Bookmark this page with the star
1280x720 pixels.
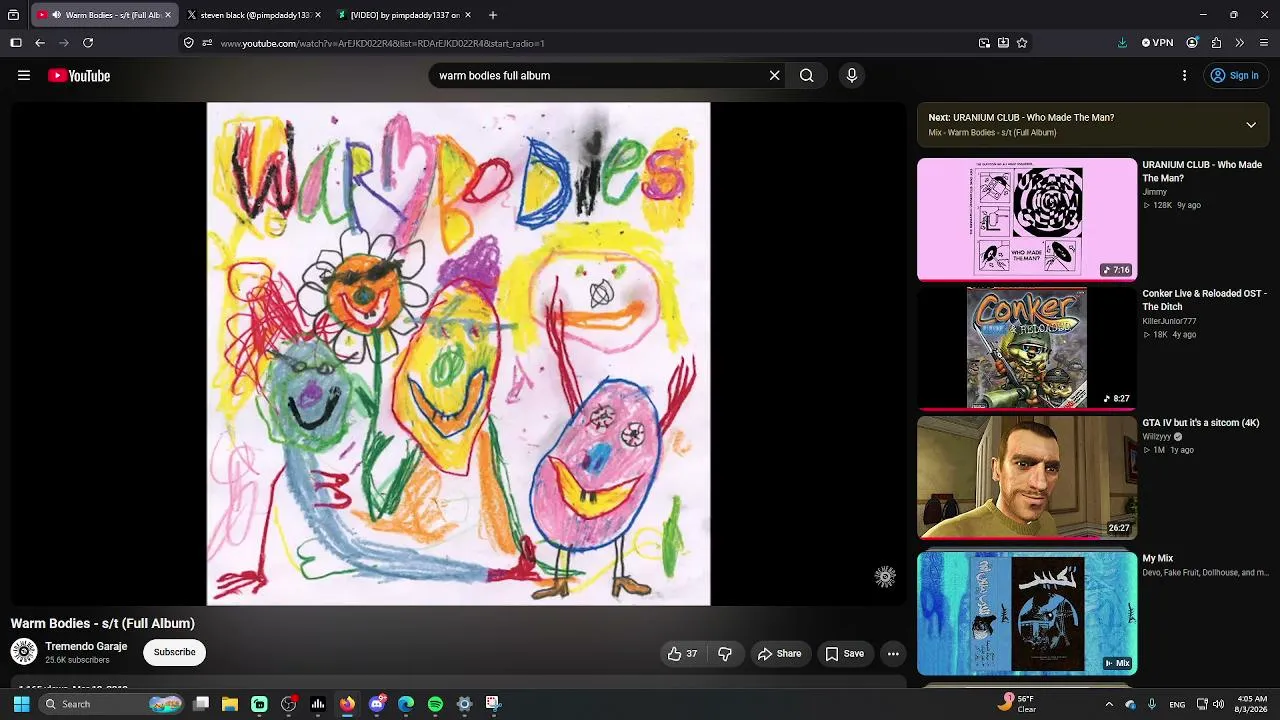pyautogui.click(x=1022, y=43)
